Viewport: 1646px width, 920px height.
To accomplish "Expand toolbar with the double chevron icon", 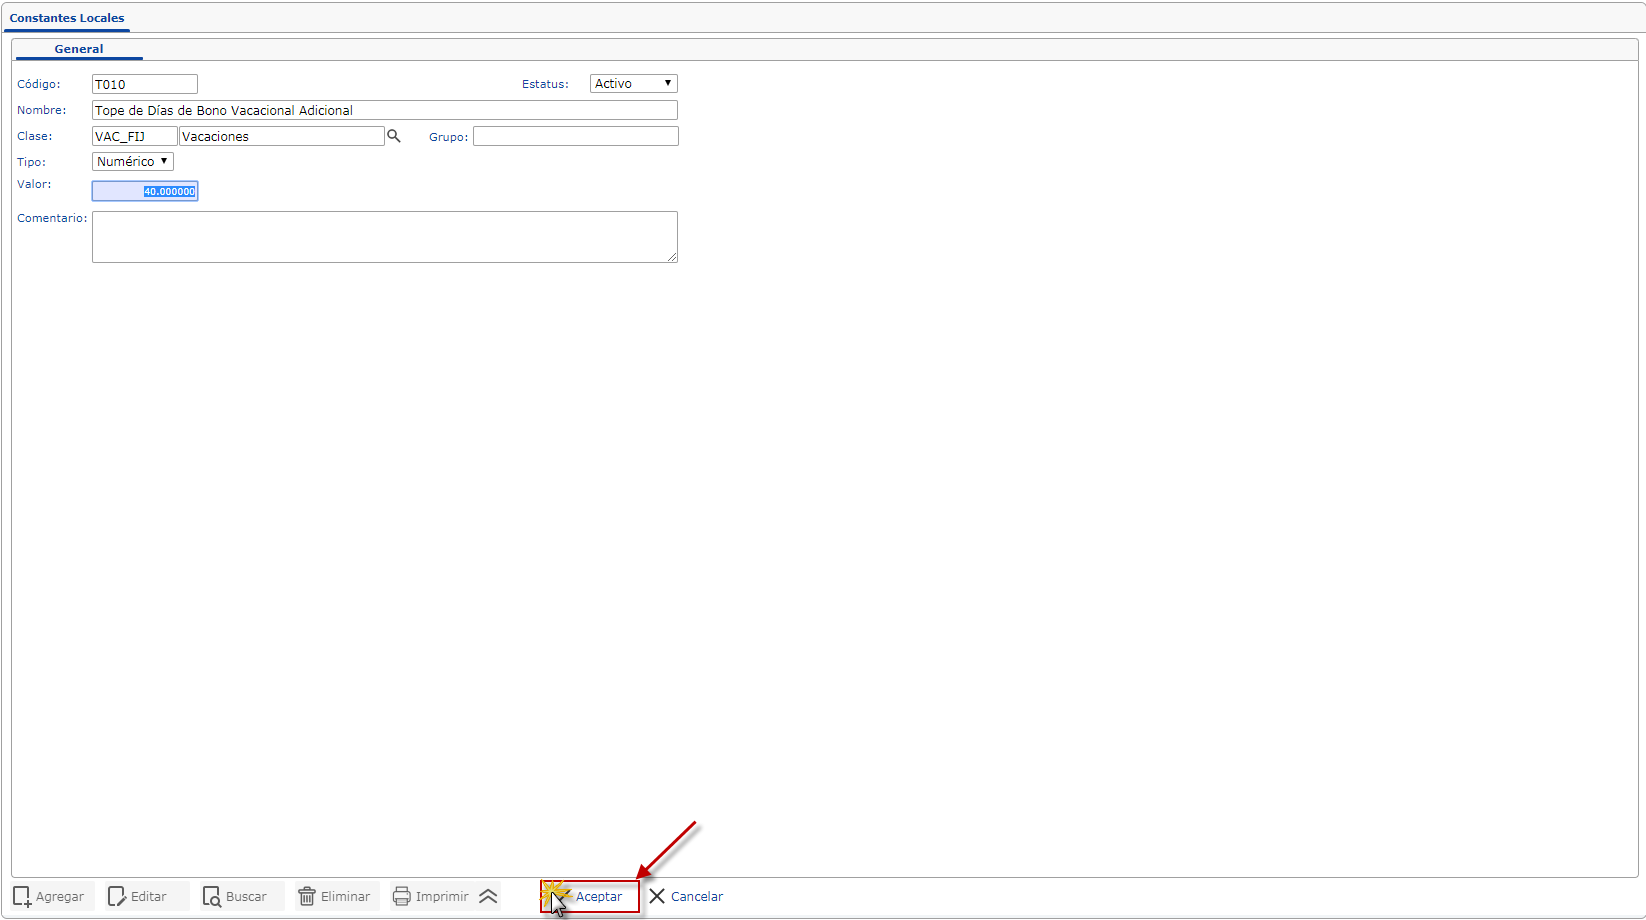I will pos(488,897).
